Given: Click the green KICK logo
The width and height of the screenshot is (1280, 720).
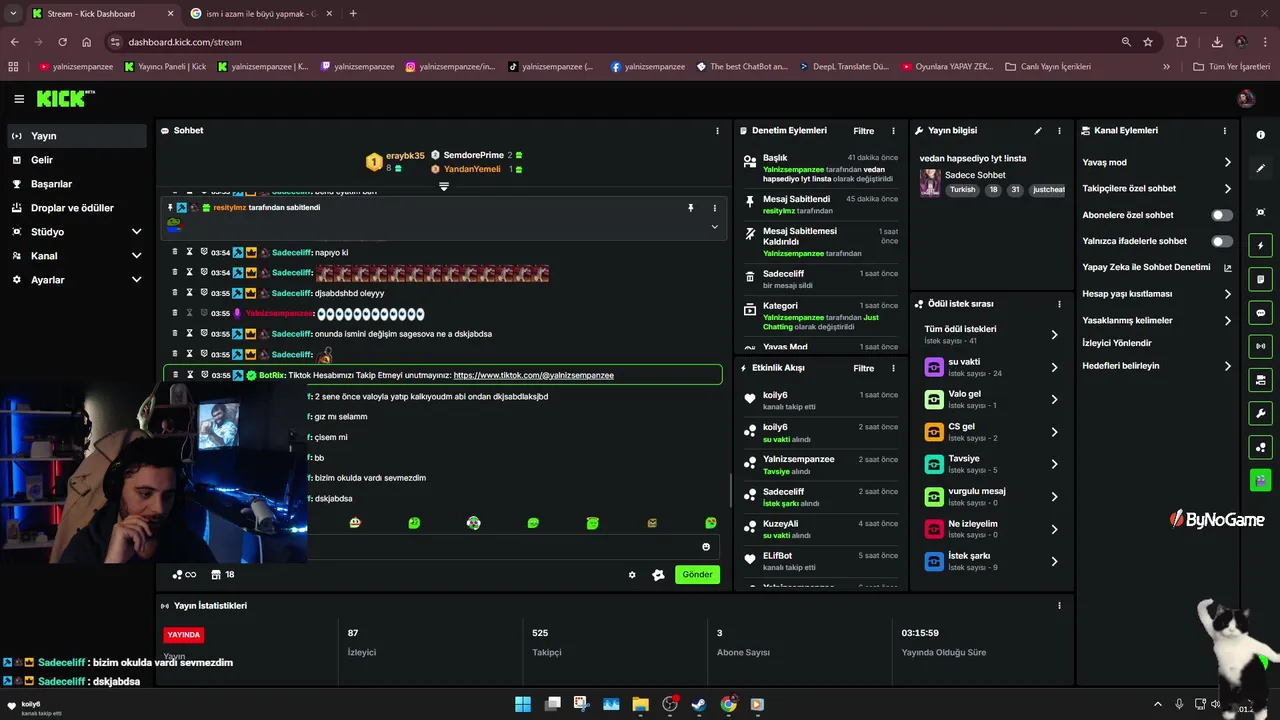Looking at the screenshot, I should [65, 98].
